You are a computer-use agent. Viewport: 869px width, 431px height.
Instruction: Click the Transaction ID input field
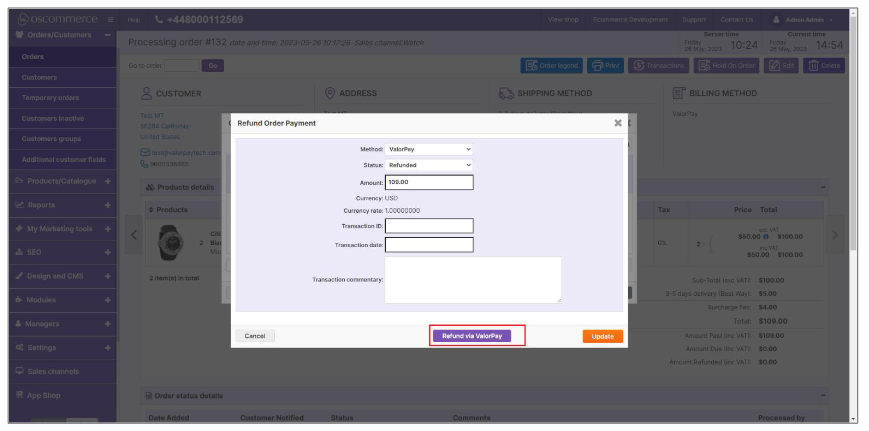coord(429,225)
